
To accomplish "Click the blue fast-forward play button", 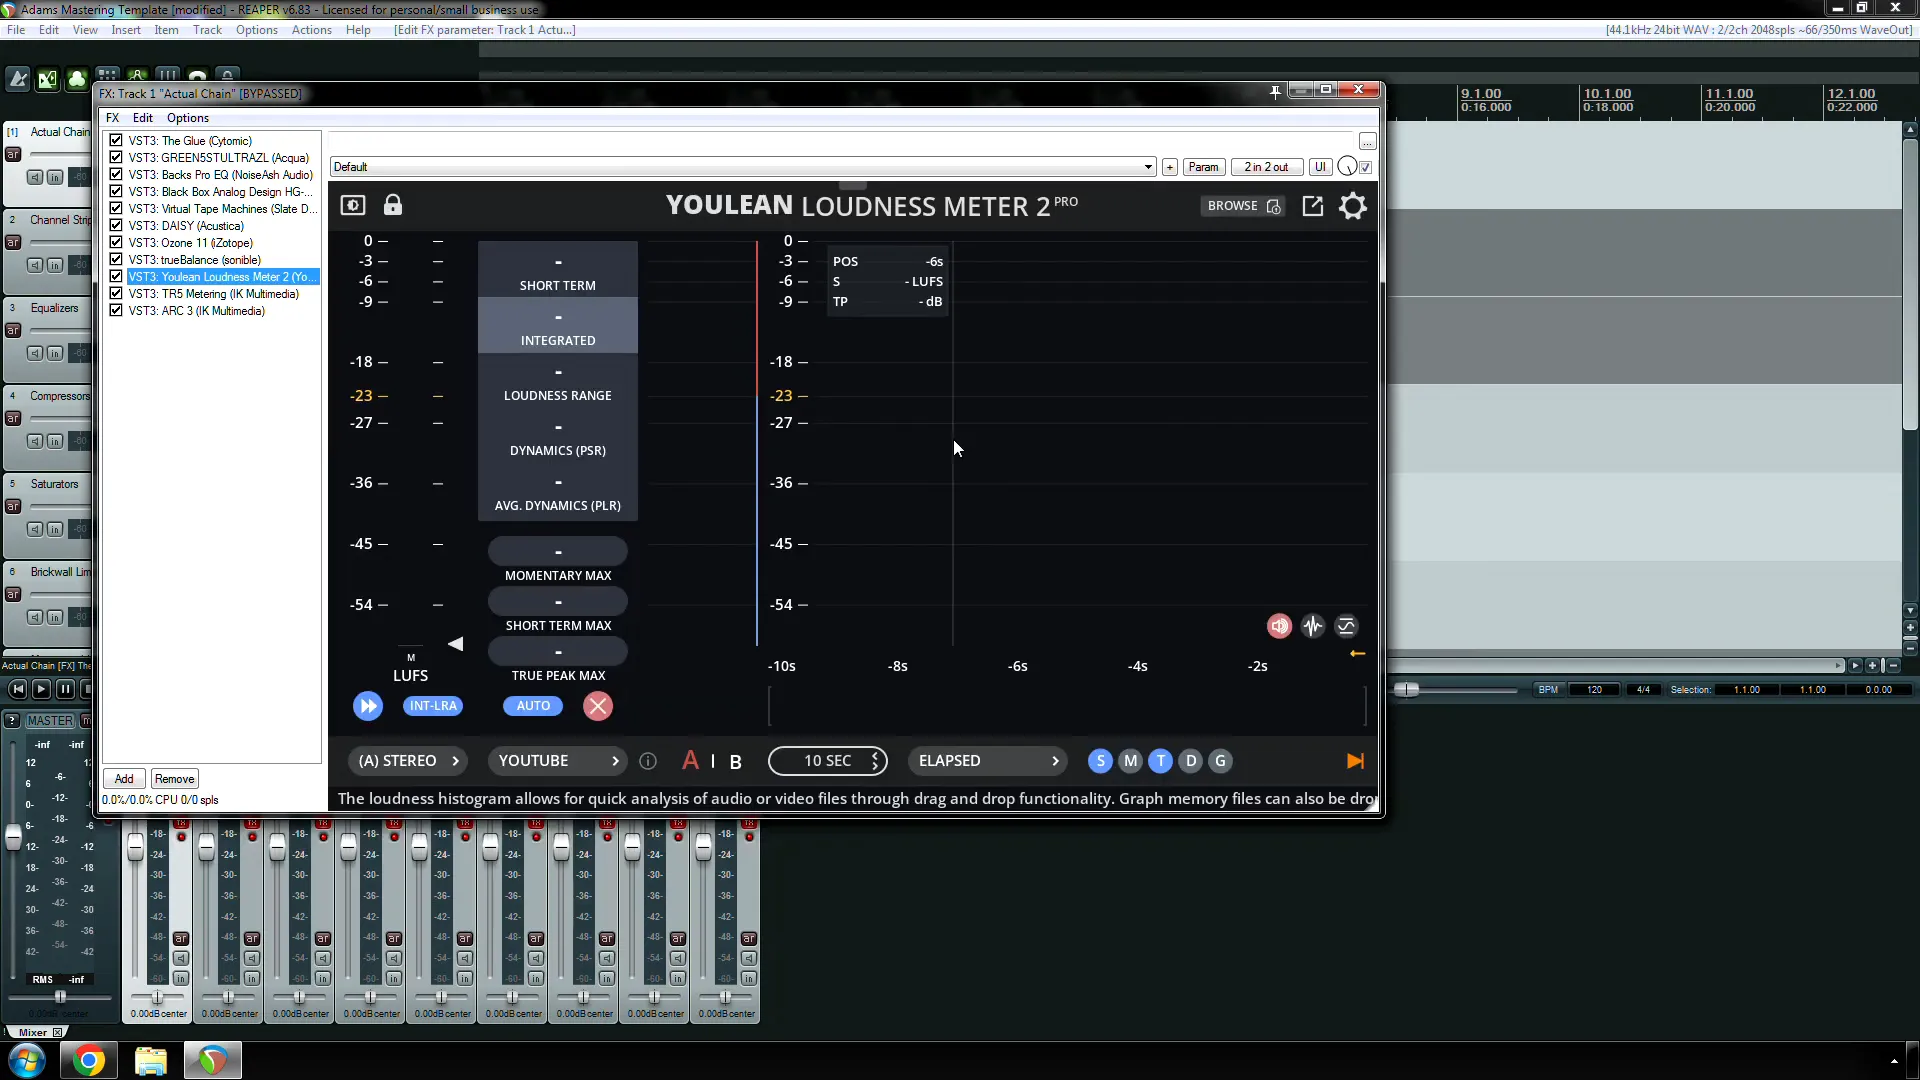I will coord(368,706).
